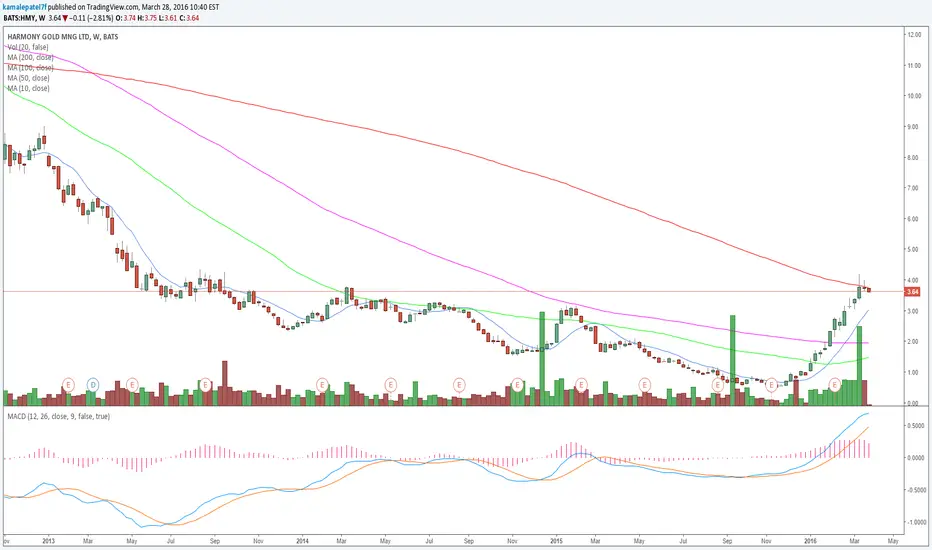Image resolution: width=932 pixels, height=550 pixels.
Task: Click the 2016 time axis label
Action: (x=810, y=541)
